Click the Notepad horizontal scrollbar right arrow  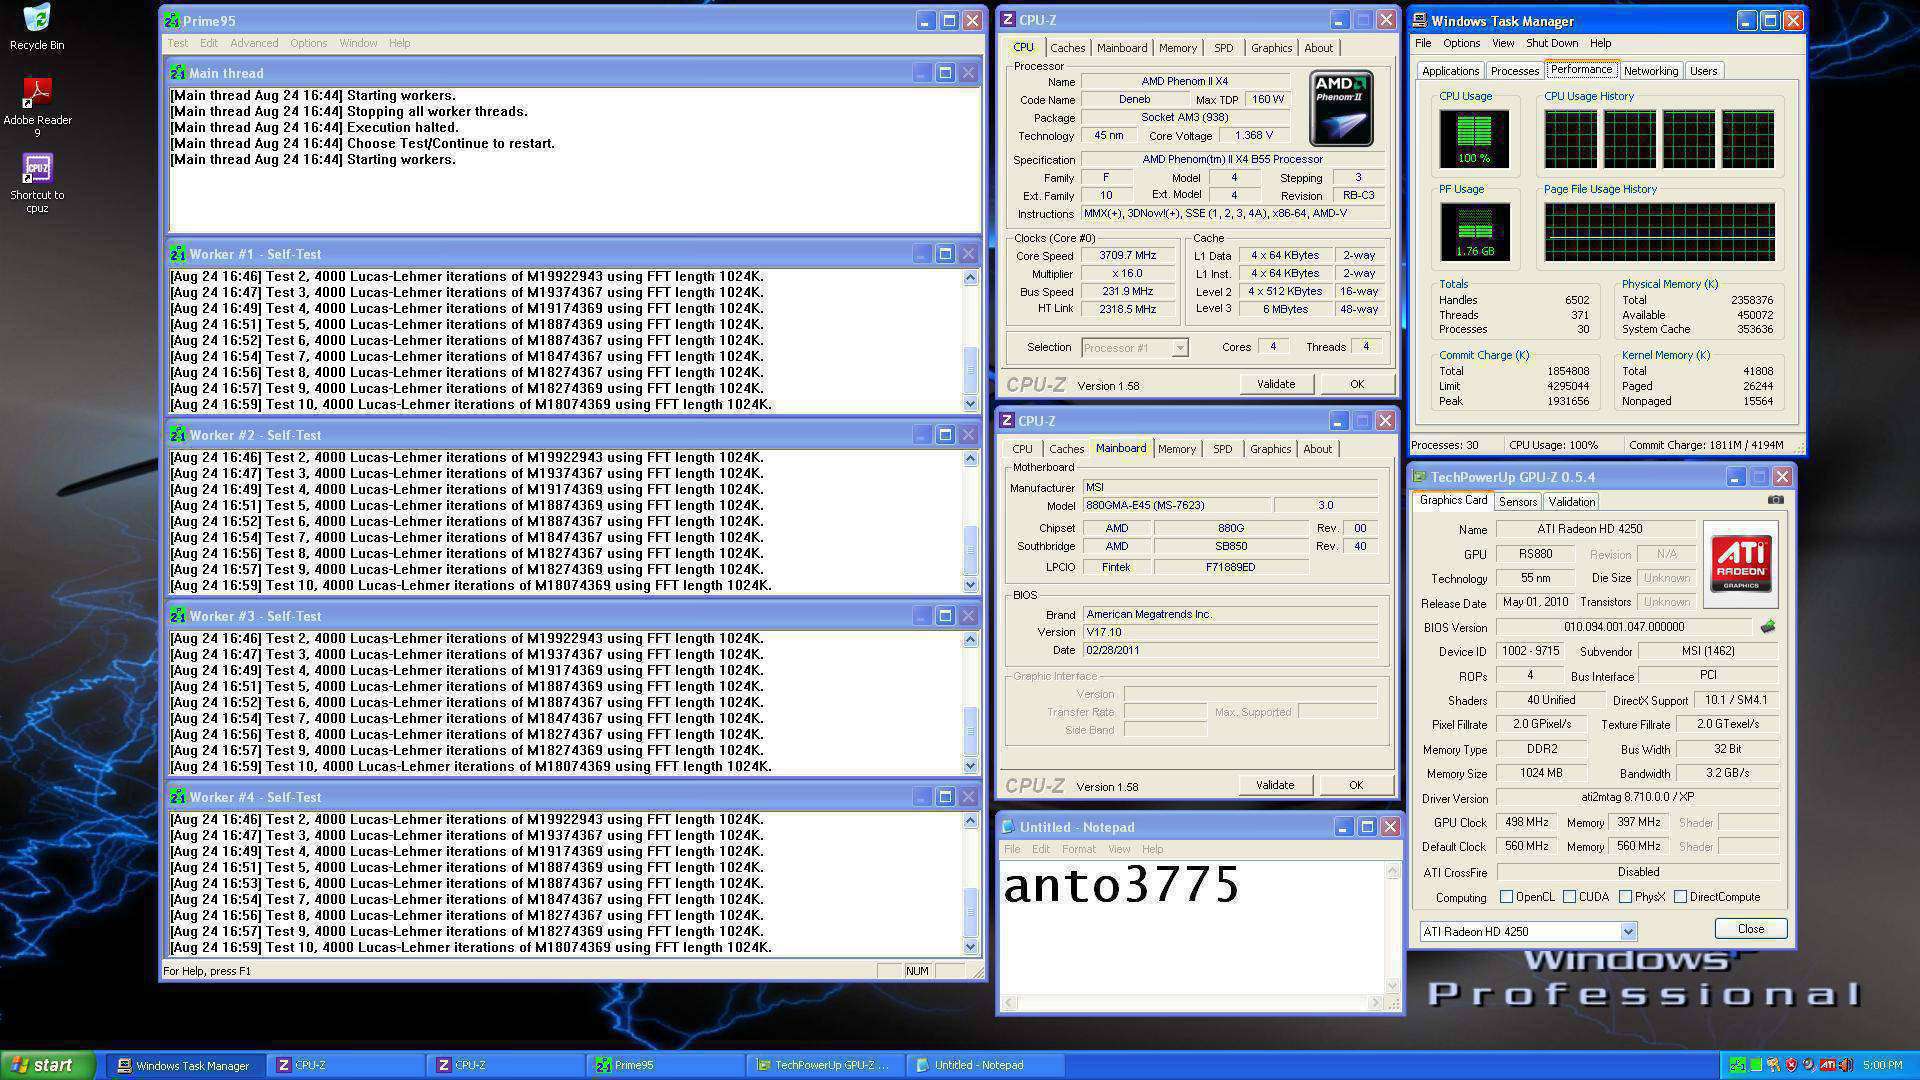click(x=1377, y=1003)
